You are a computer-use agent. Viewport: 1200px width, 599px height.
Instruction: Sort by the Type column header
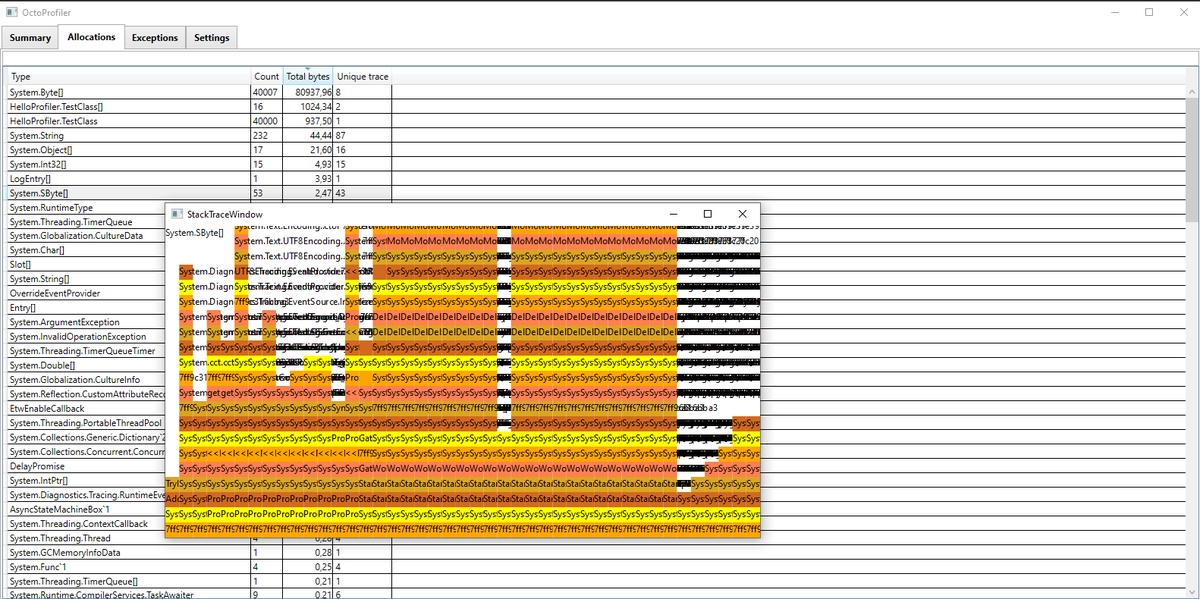click(x=129, y=76)
